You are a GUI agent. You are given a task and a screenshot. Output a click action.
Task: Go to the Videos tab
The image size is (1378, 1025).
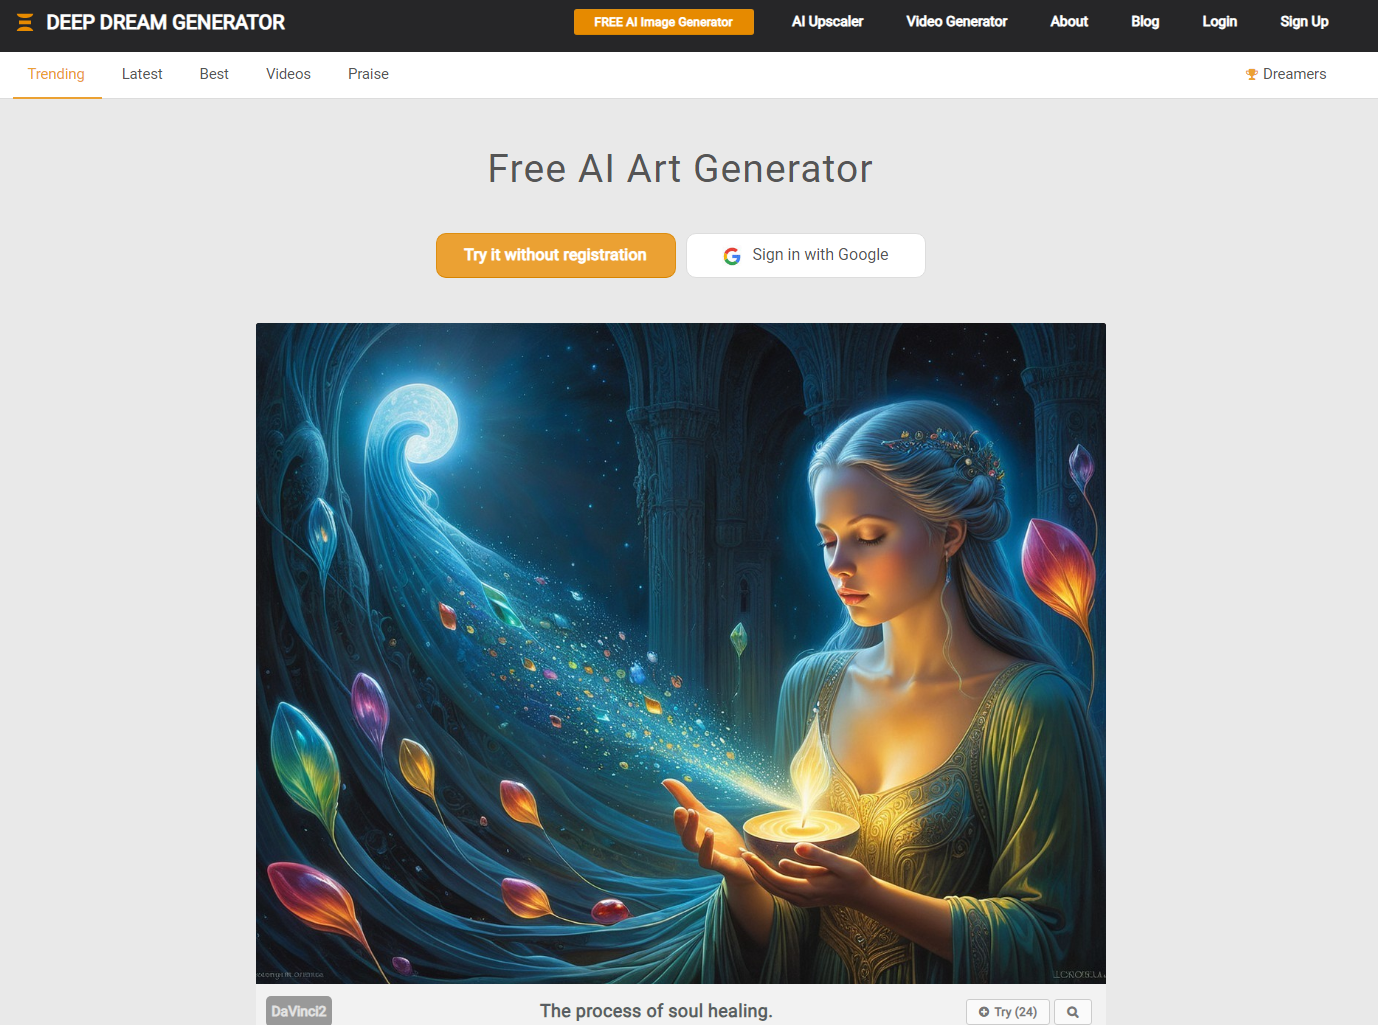288,74
